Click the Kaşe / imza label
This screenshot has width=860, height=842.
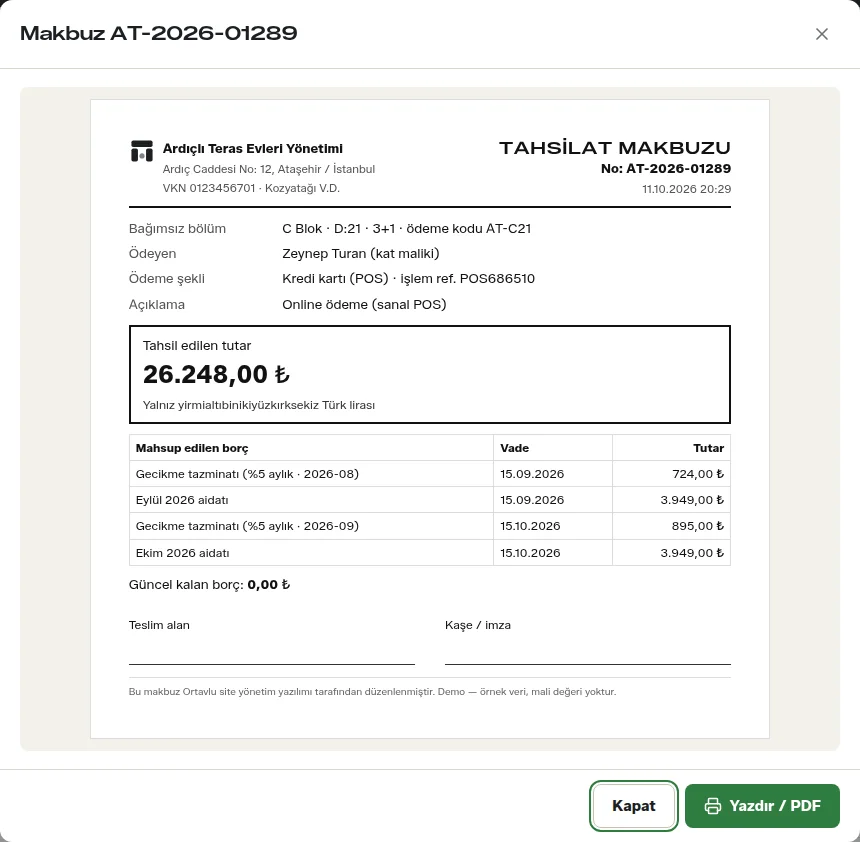pyautogui.click(x=478, y=625)
